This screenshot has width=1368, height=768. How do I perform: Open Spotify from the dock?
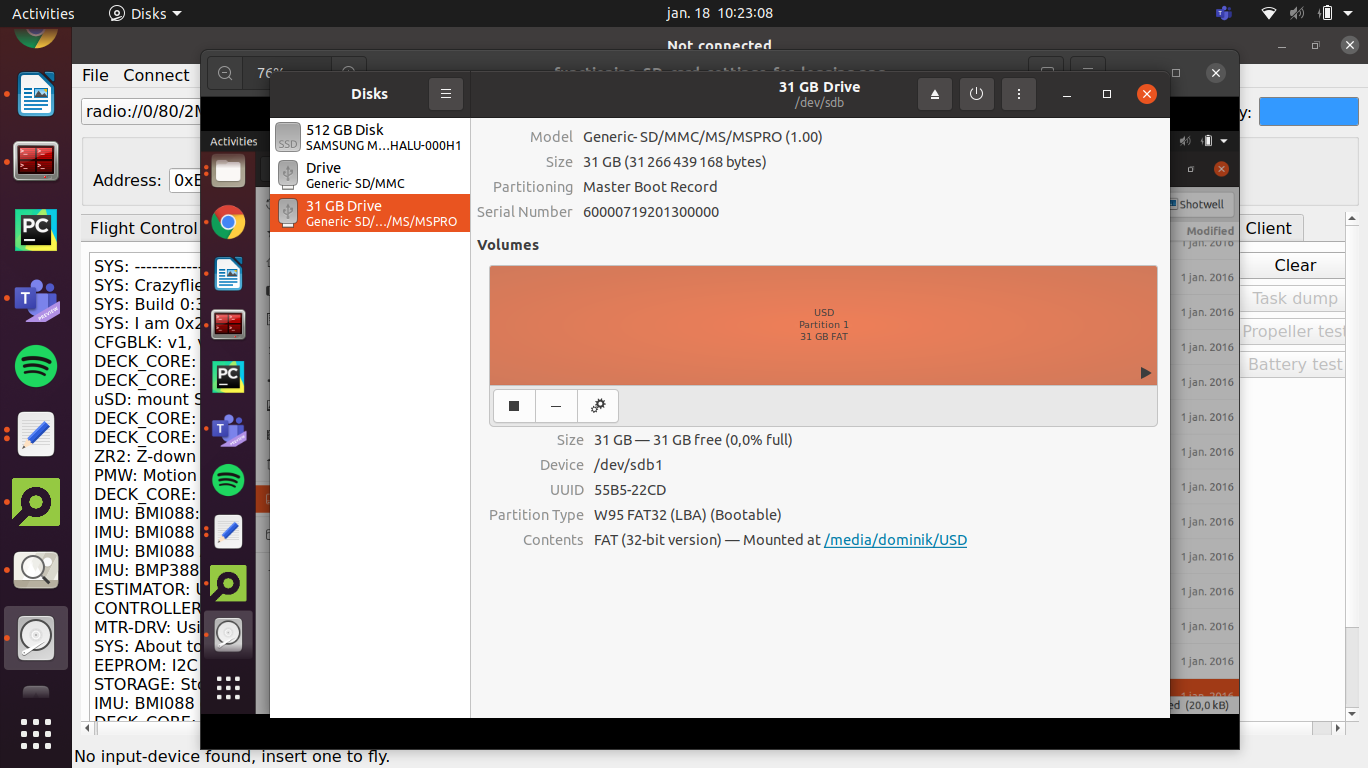36,366
